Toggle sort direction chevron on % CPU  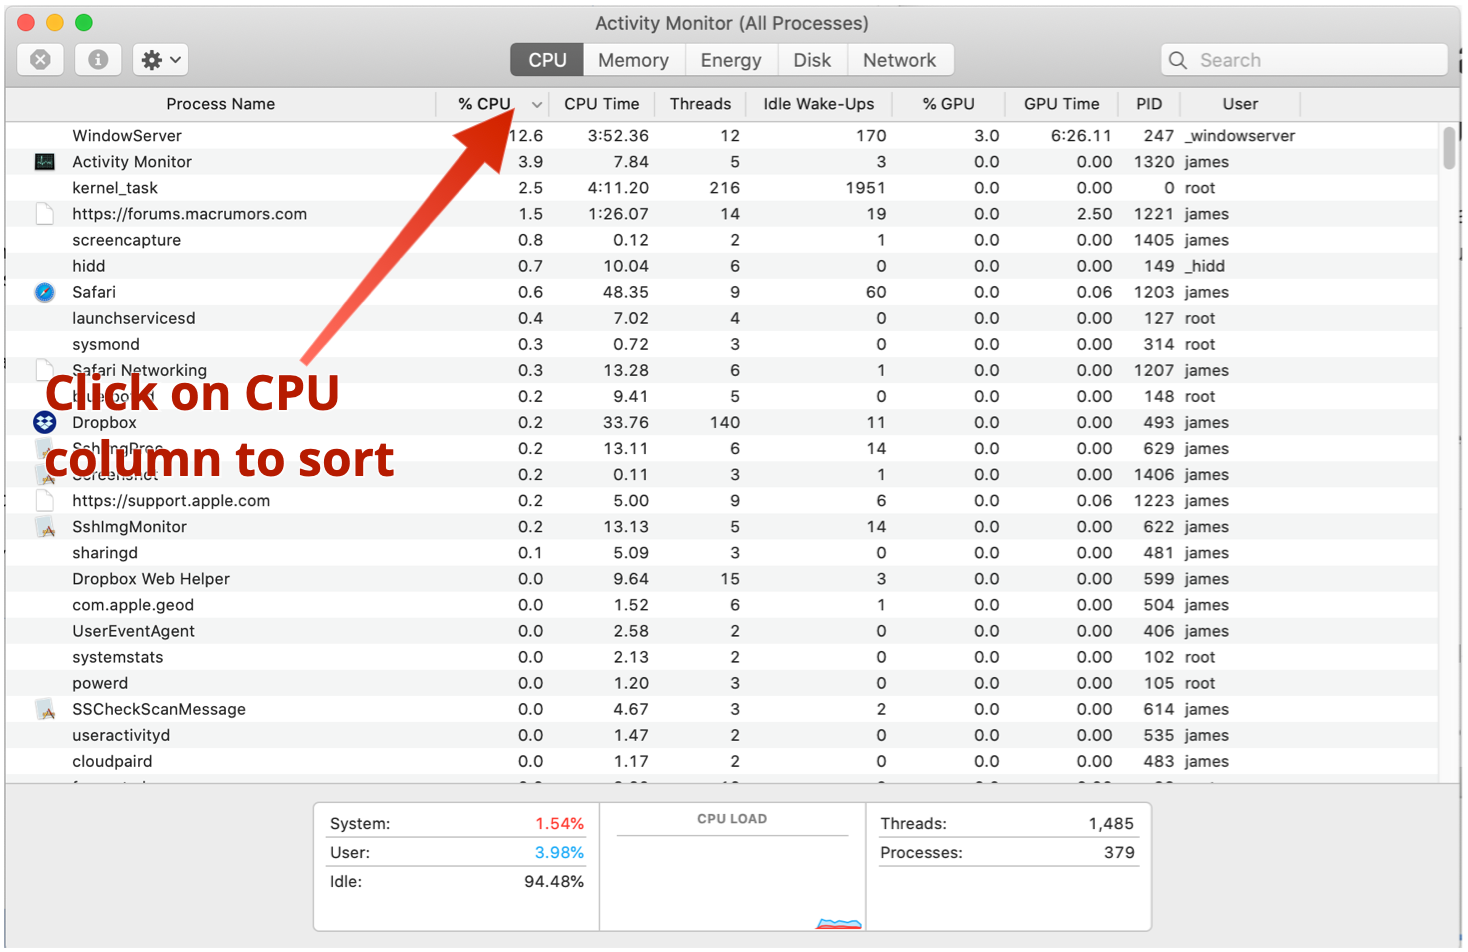[537, 104]
